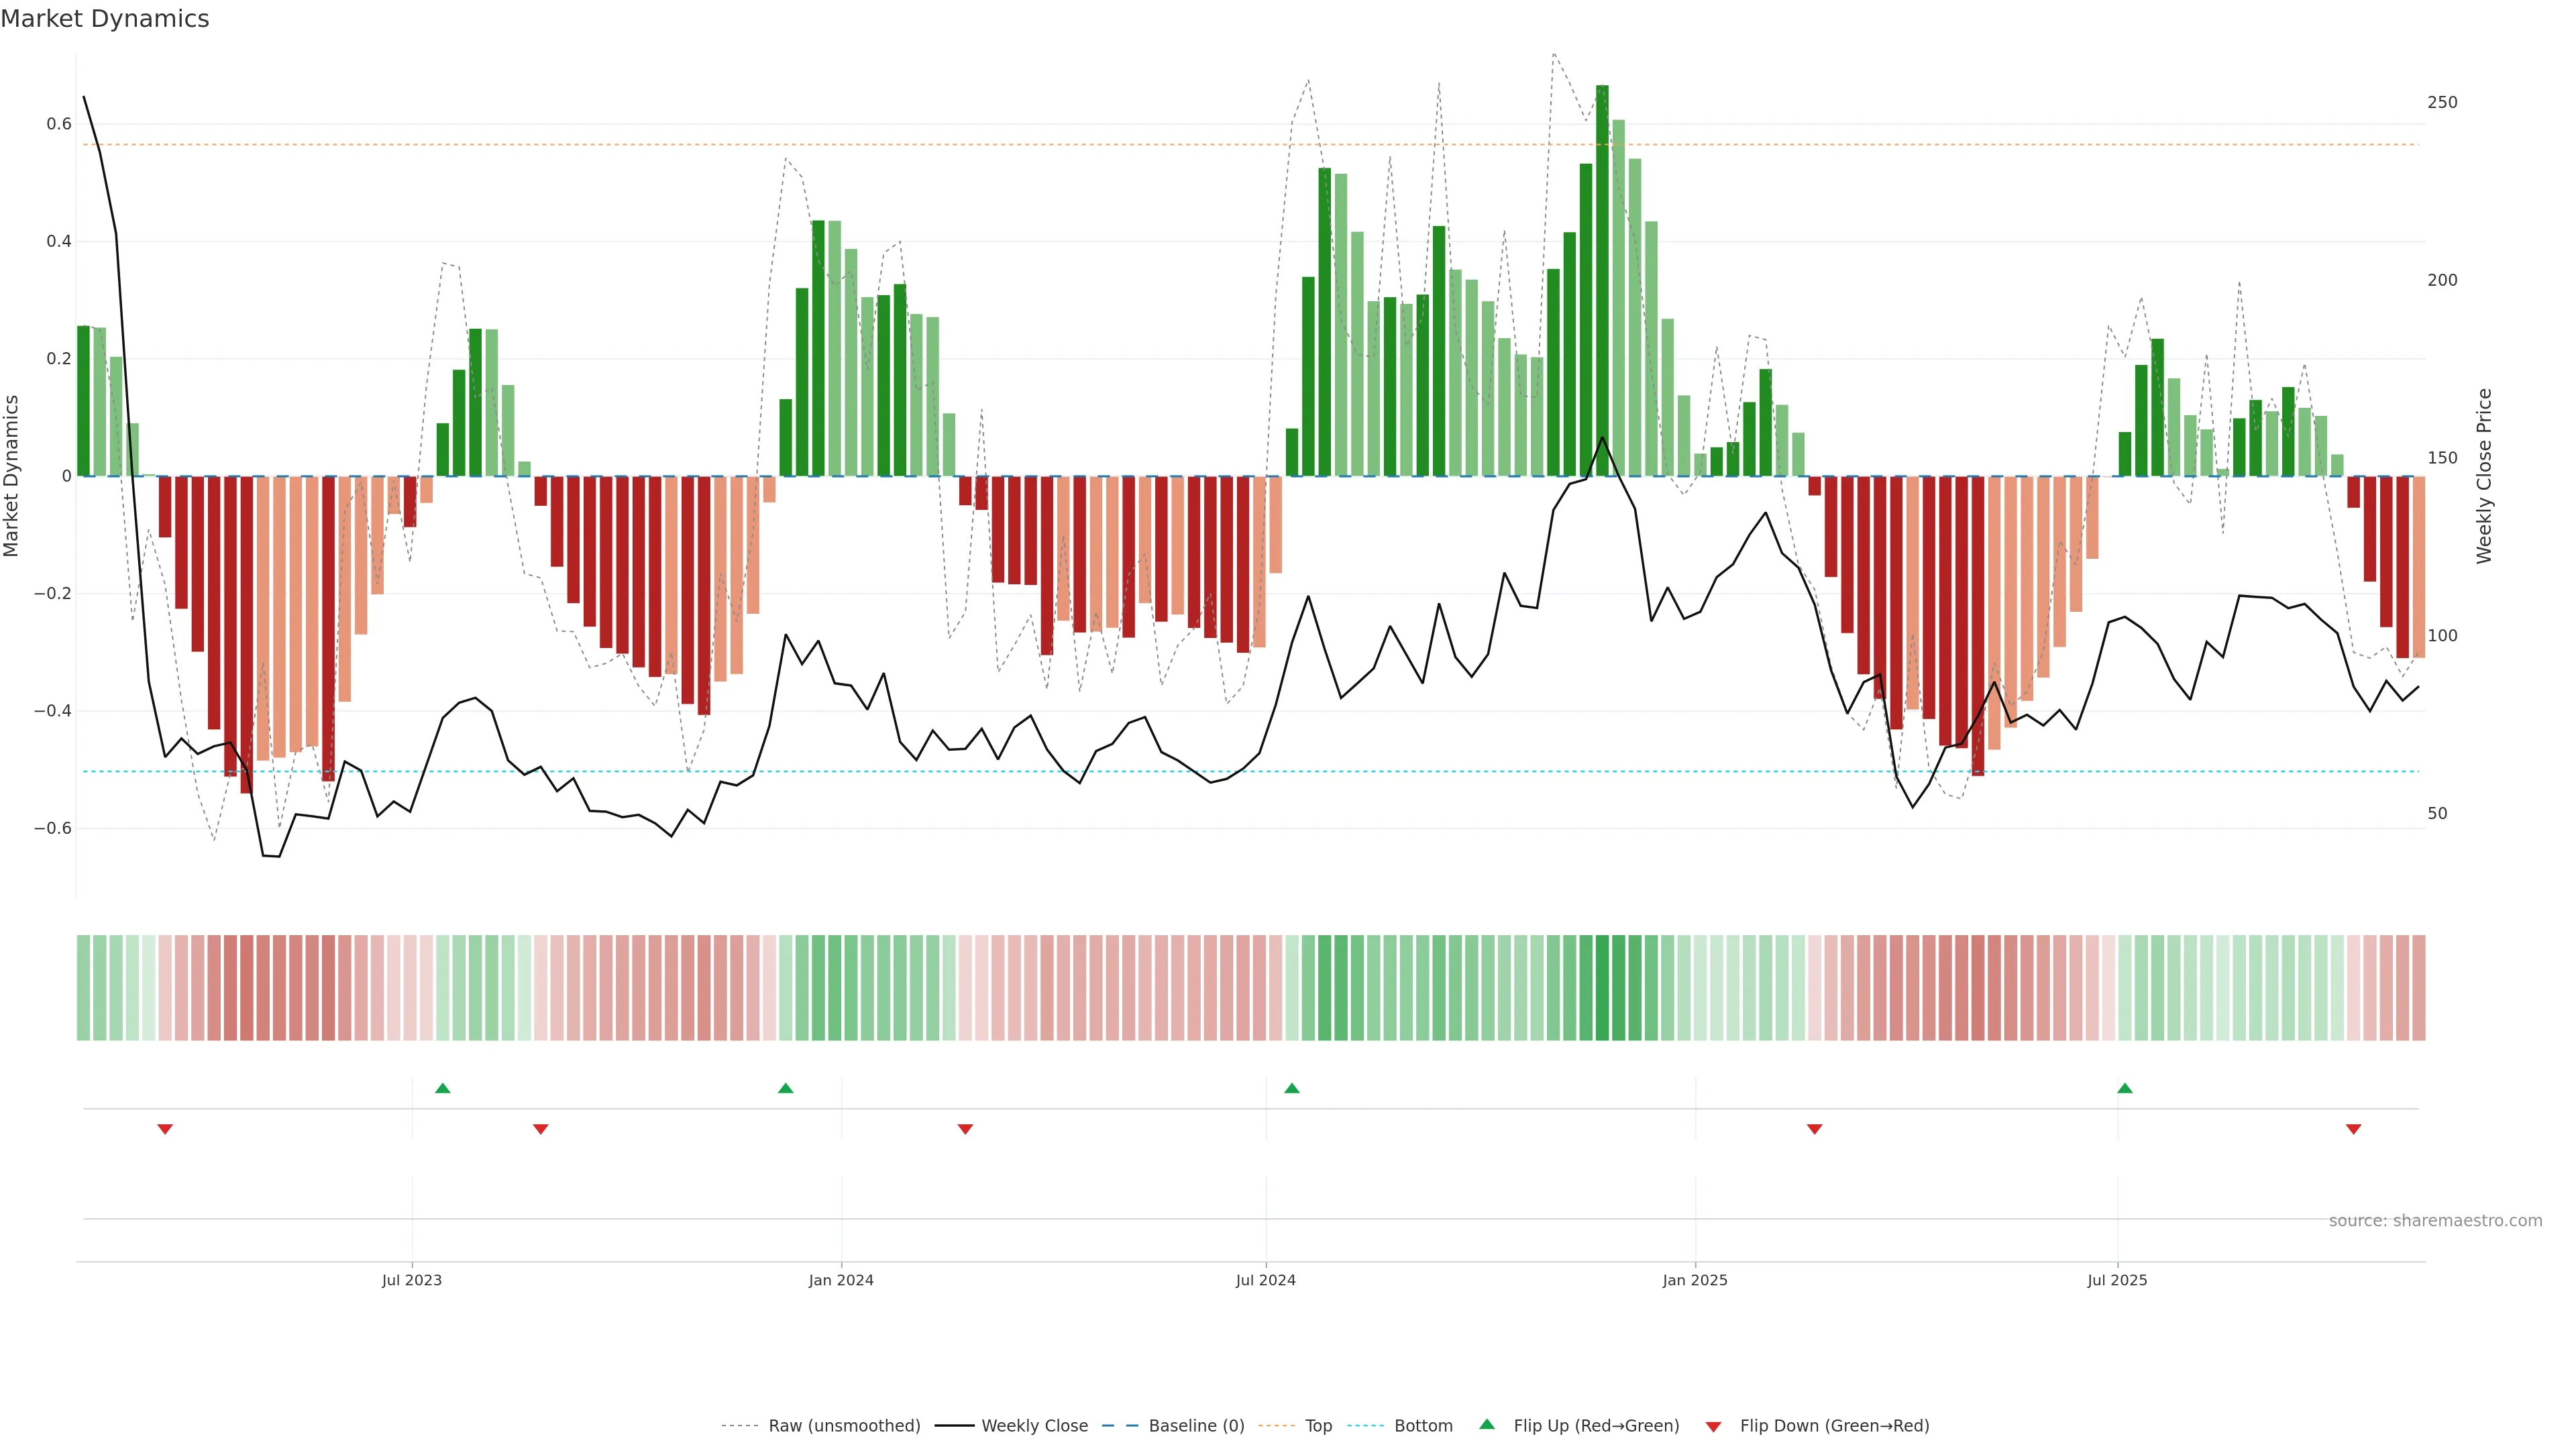Click the Jan 2024 x-axis label
This screenshot has height=1449, width=2576.
click(841, 1280)
